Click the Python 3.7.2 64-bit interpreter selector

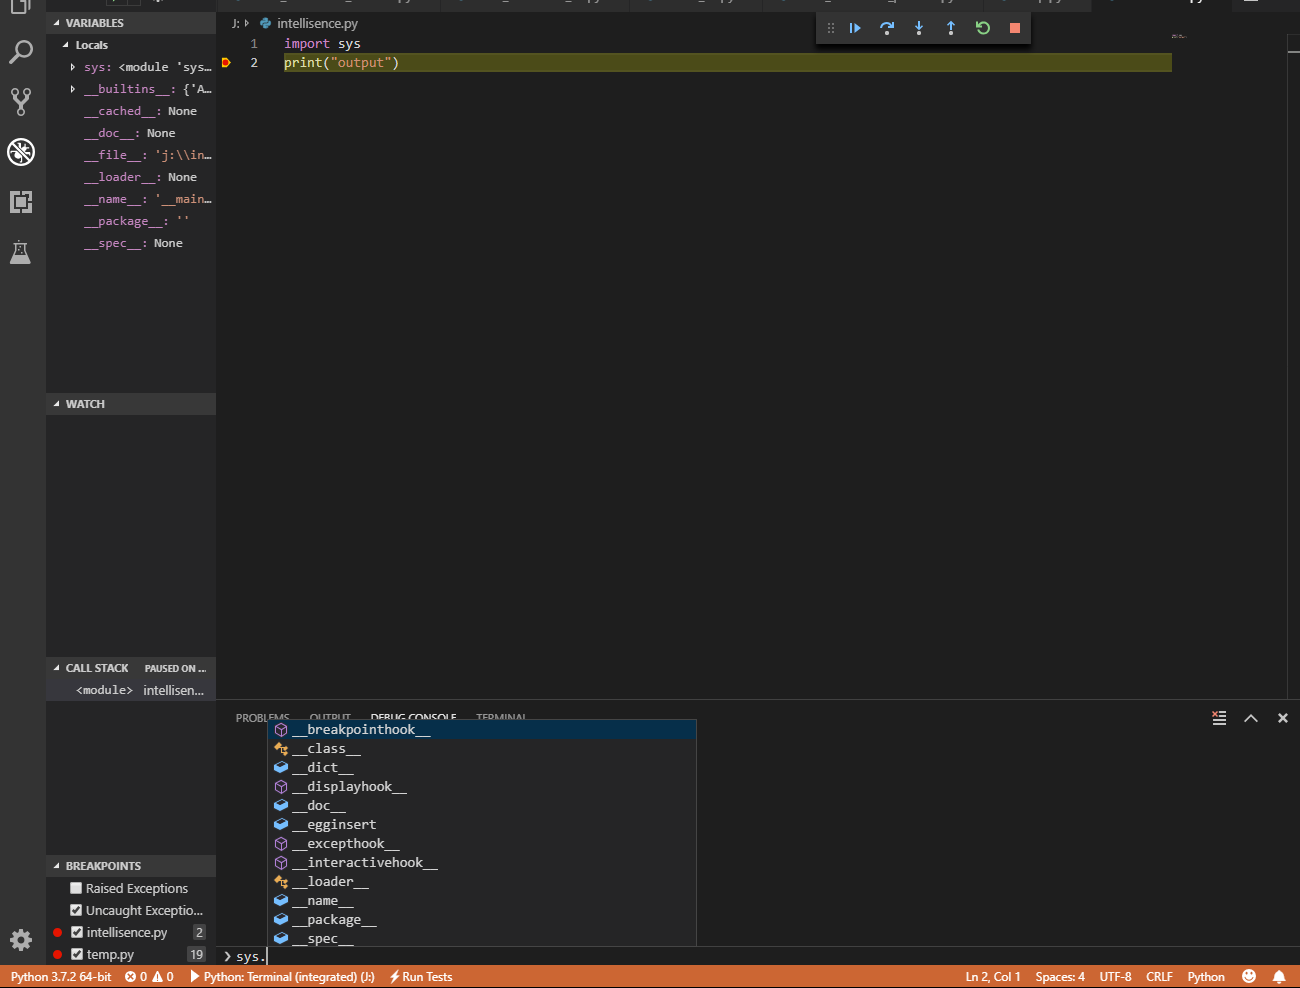click(60, 976)
